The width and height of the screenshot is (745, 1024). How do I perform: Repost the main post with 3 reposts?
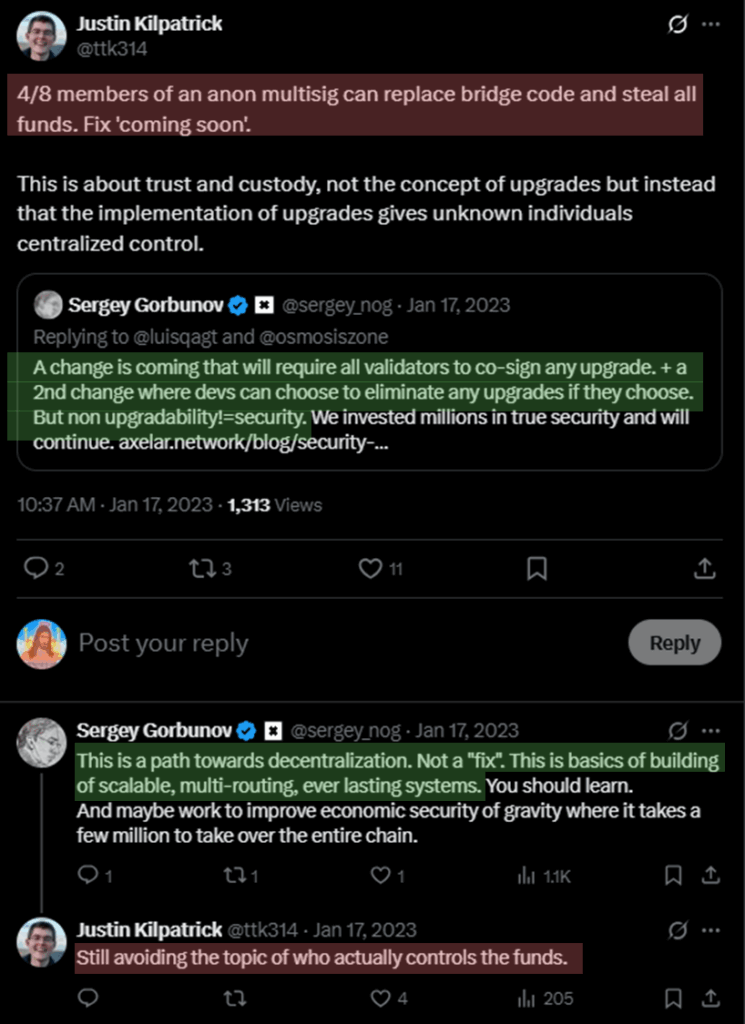click(x=201, y=568)
